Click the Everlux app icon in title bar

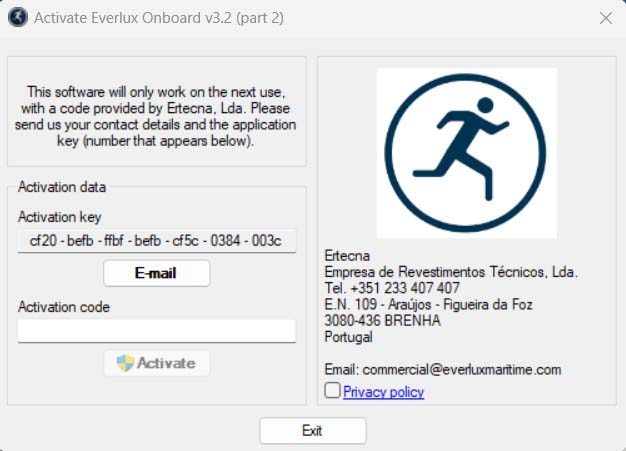pyautogui.click(x=18, y=18)
